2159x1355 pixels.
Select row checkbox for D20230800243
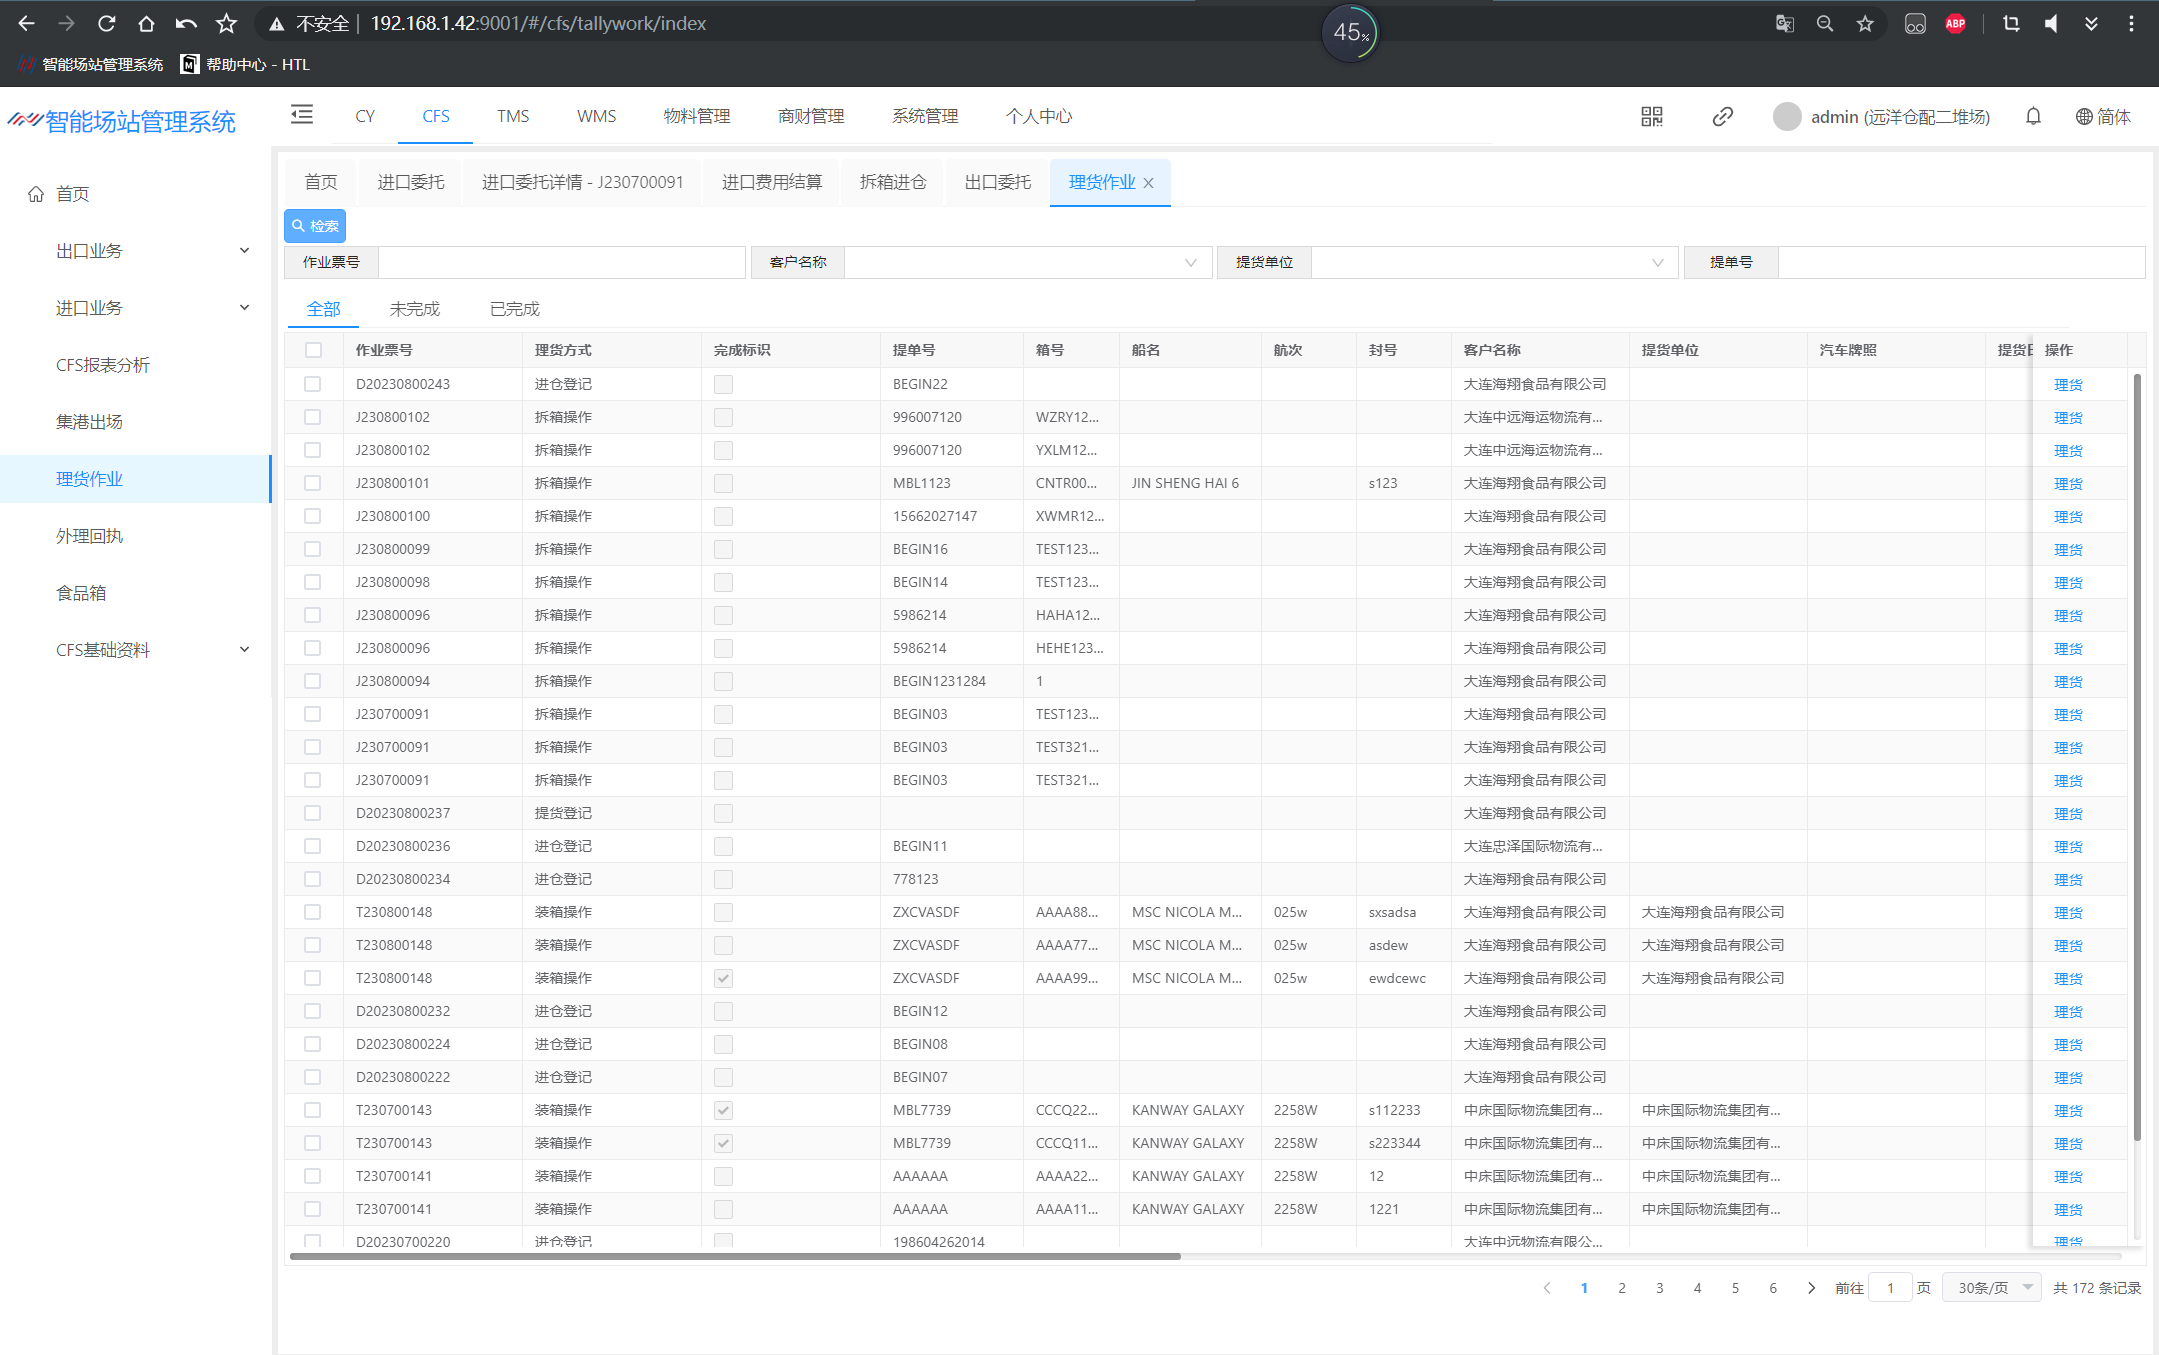click(x=313, y=384)
